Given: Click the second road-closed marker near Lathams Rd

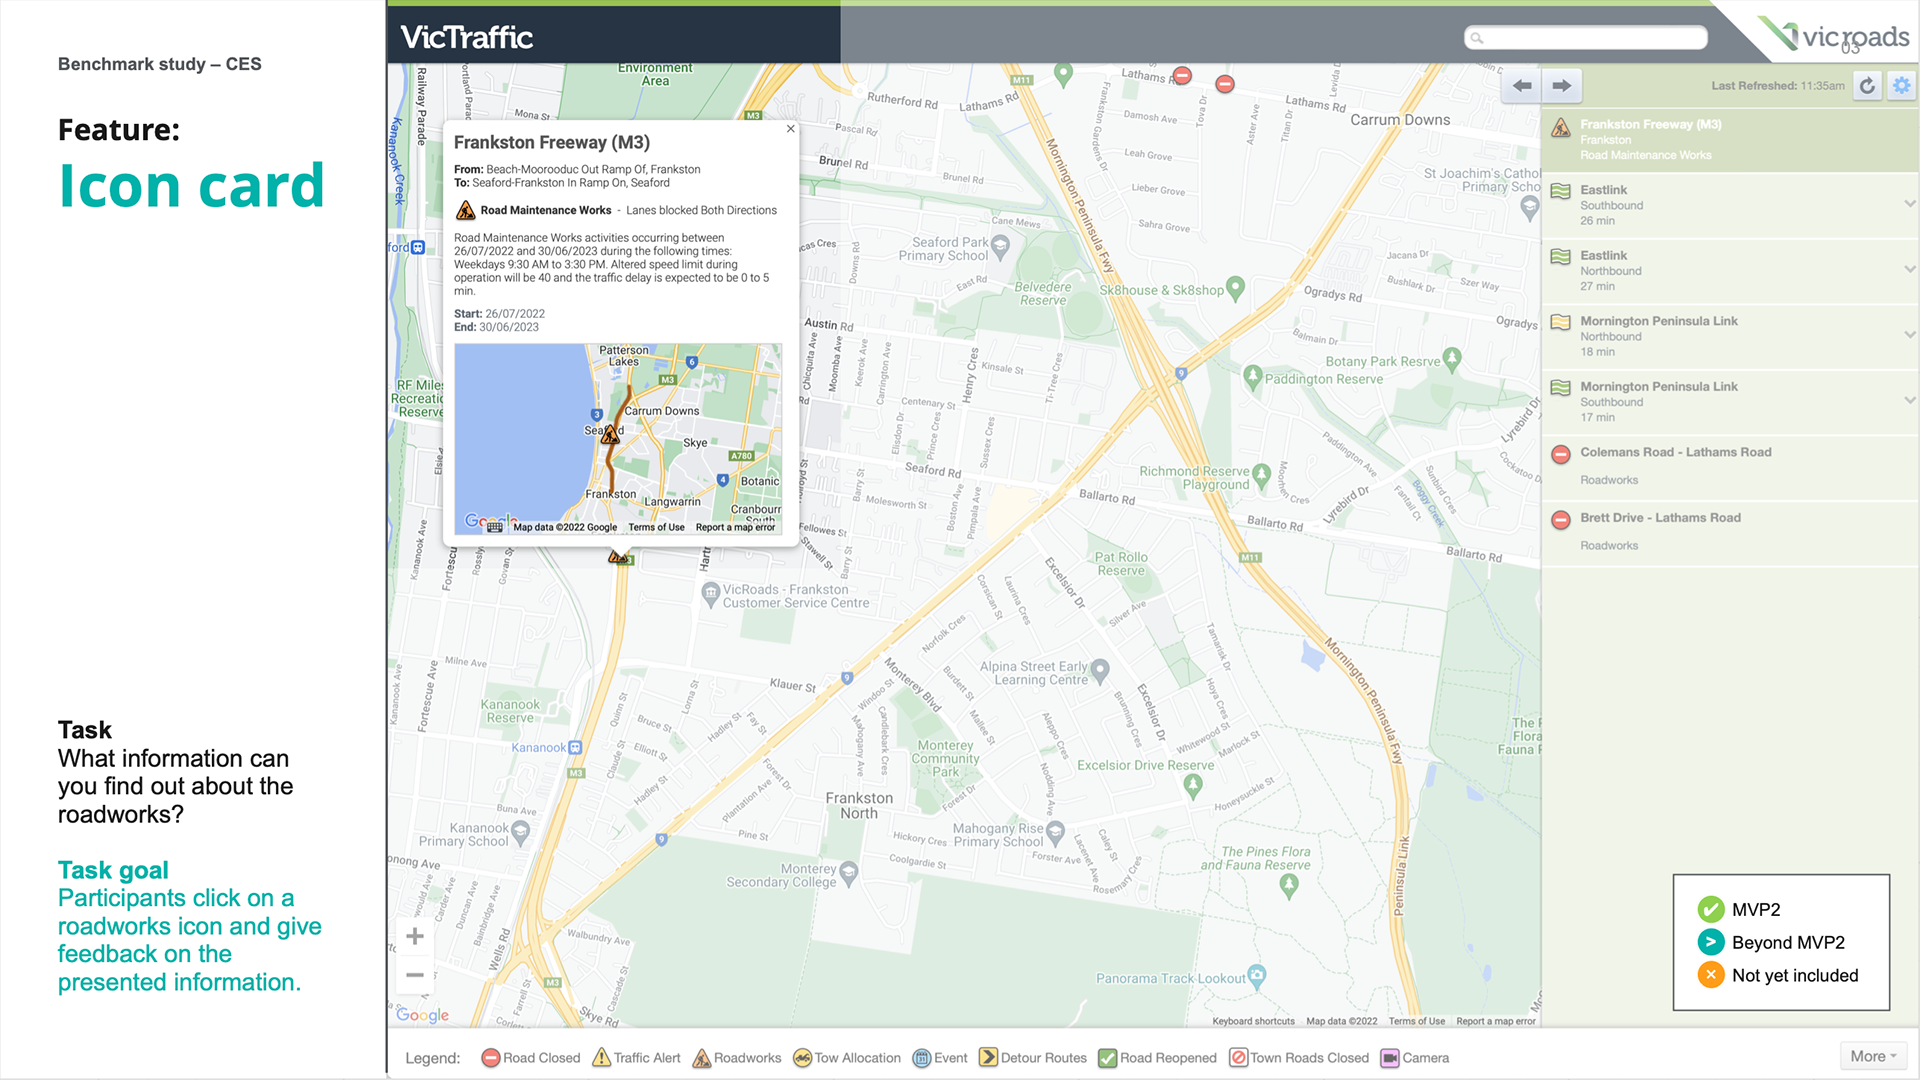Looking at the screenshot, I should (x=1225, y=84).
